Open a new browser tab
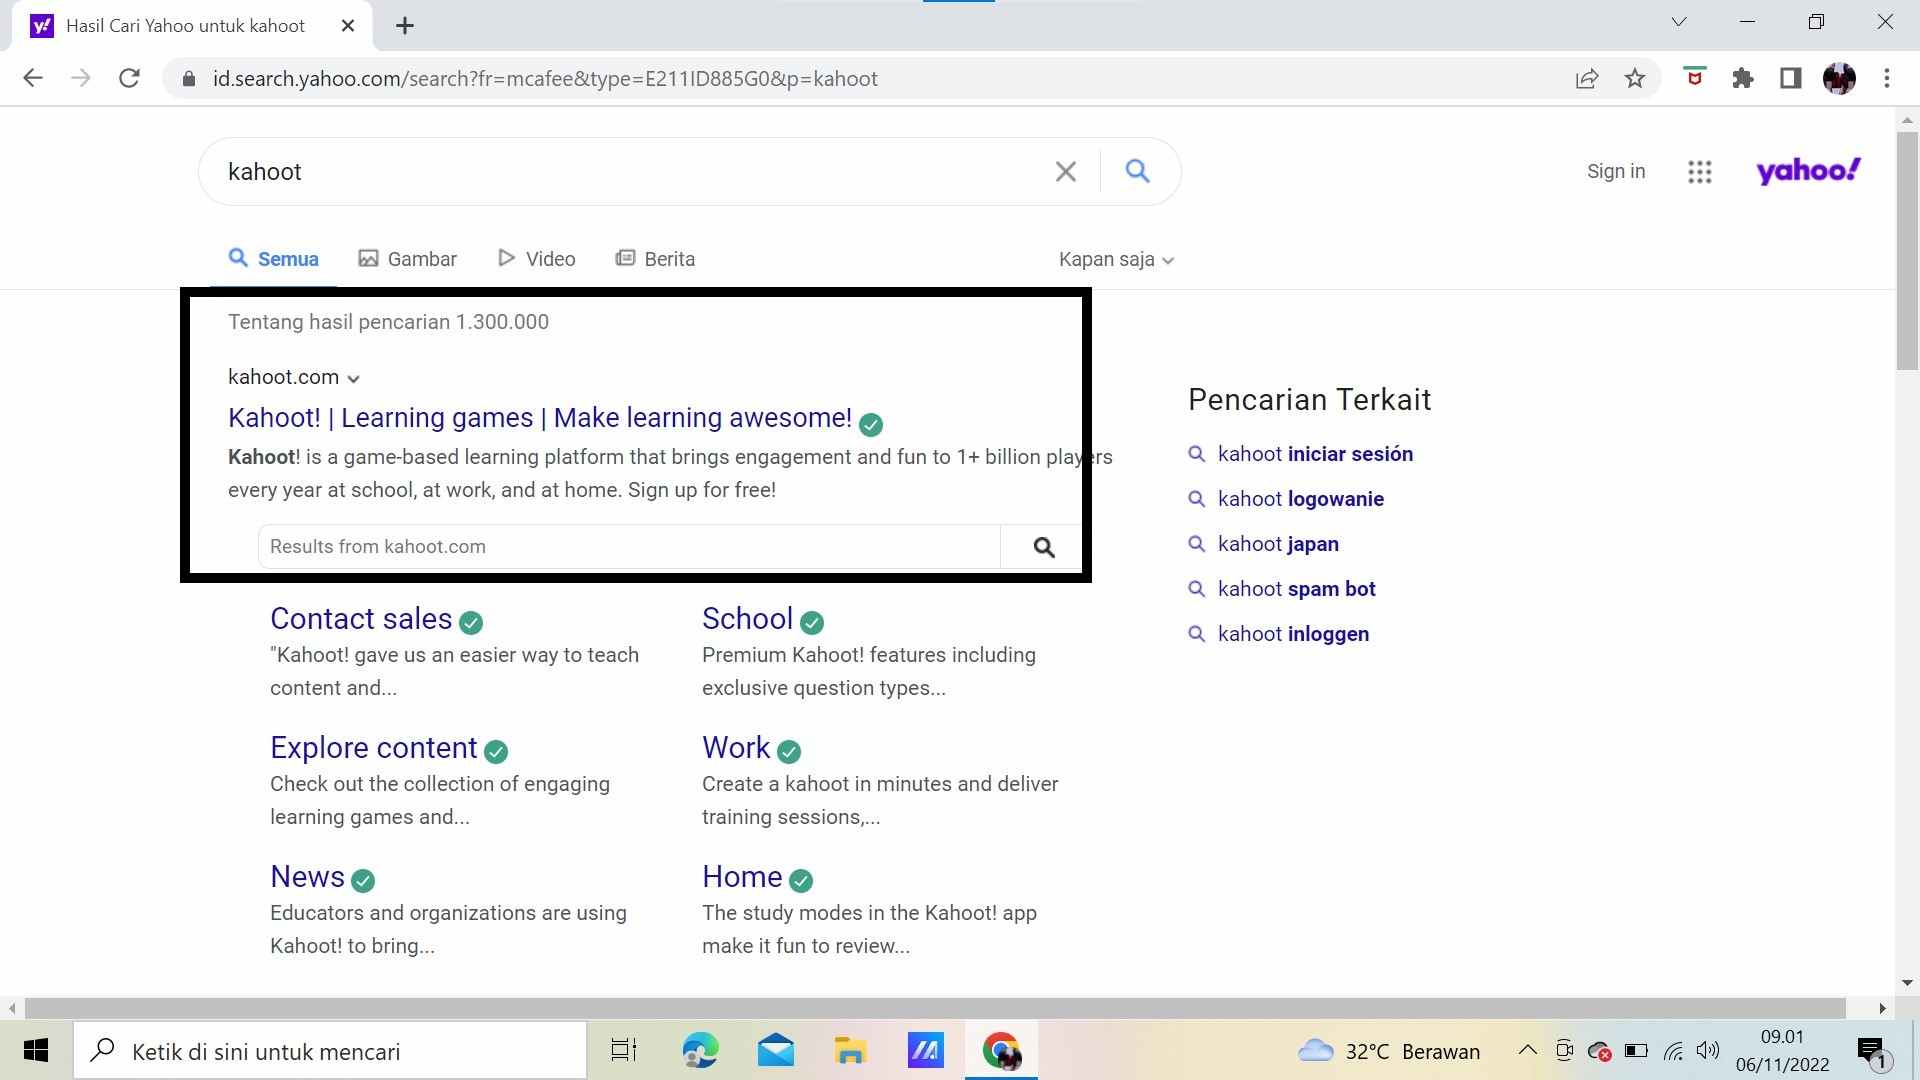This screenshot has height=1080, width=1920. (x=405, y=26)
